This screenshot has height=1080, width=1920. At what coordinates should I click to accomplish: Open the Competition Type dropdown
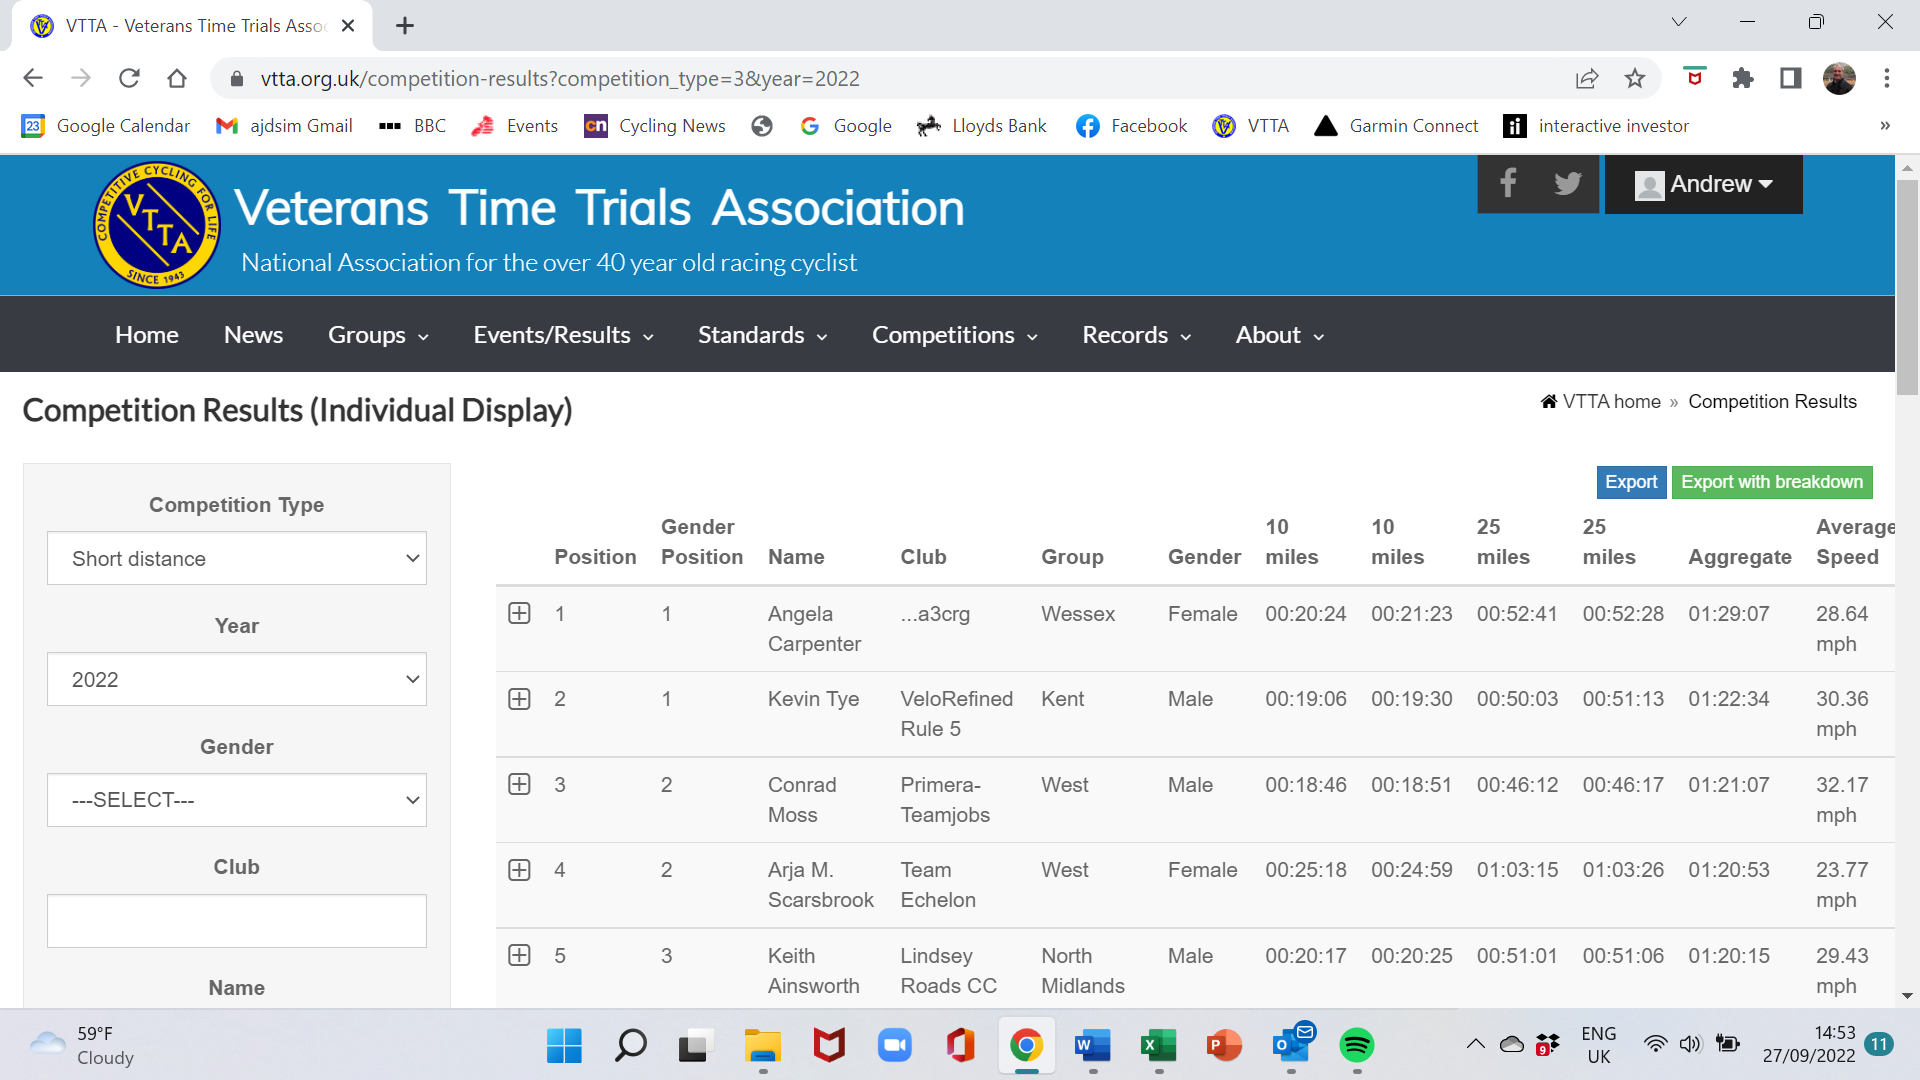pos(236,558)
